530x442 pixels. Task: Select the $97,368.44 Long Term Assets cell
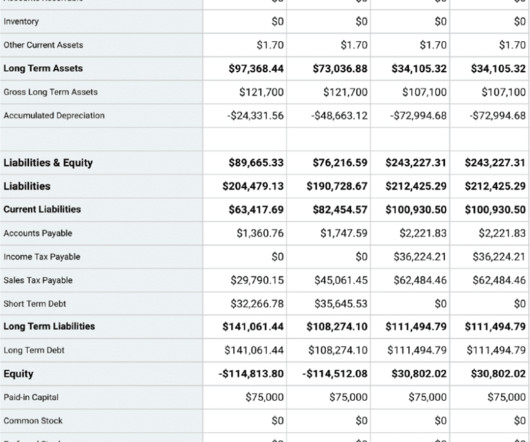click(256, 69)
